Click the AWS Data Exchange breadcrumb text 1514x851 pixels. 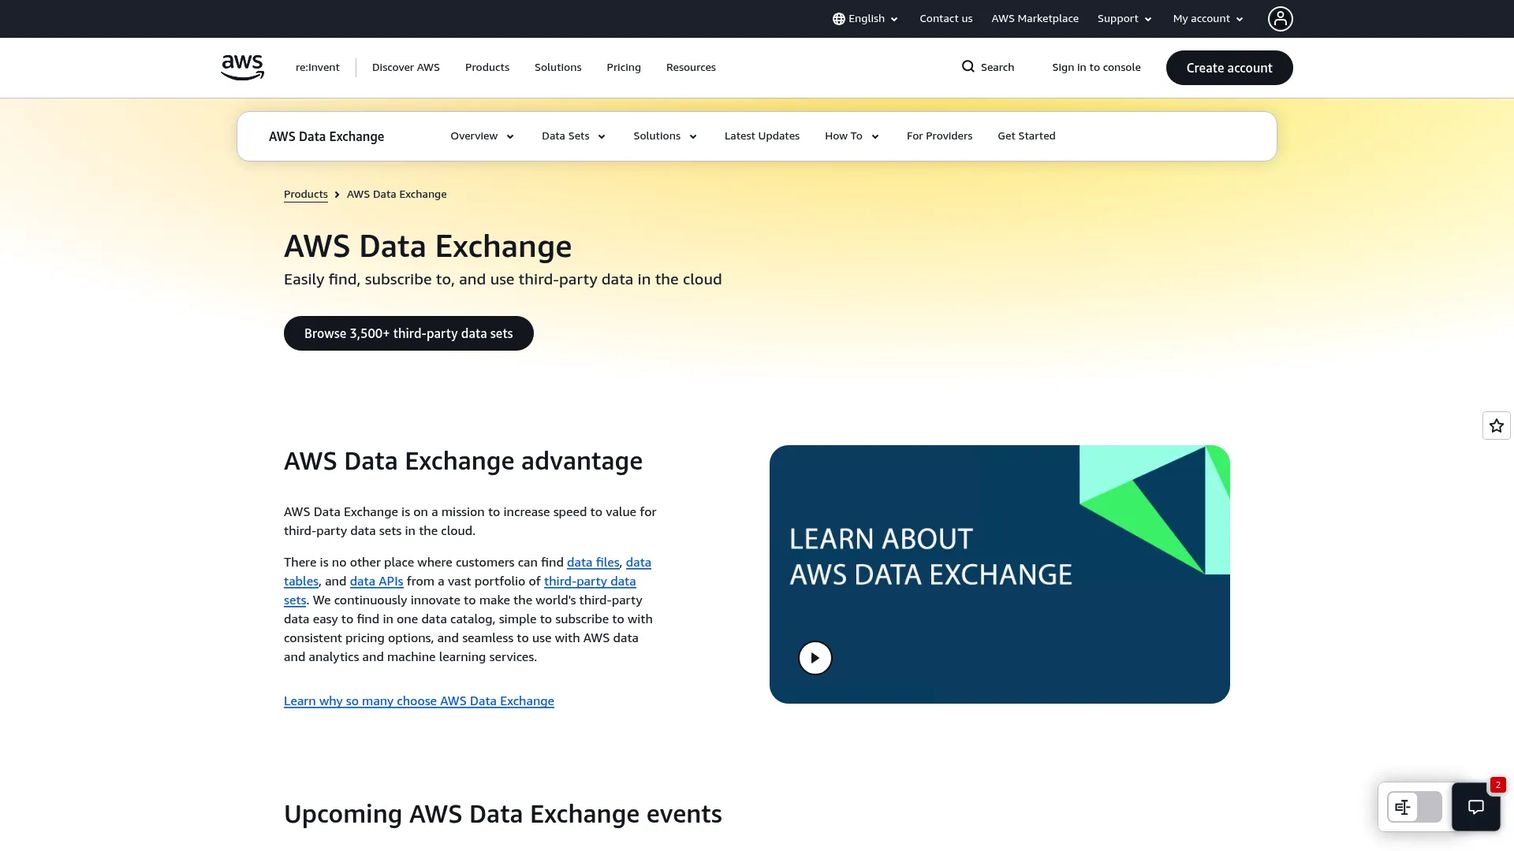(397, 194)
